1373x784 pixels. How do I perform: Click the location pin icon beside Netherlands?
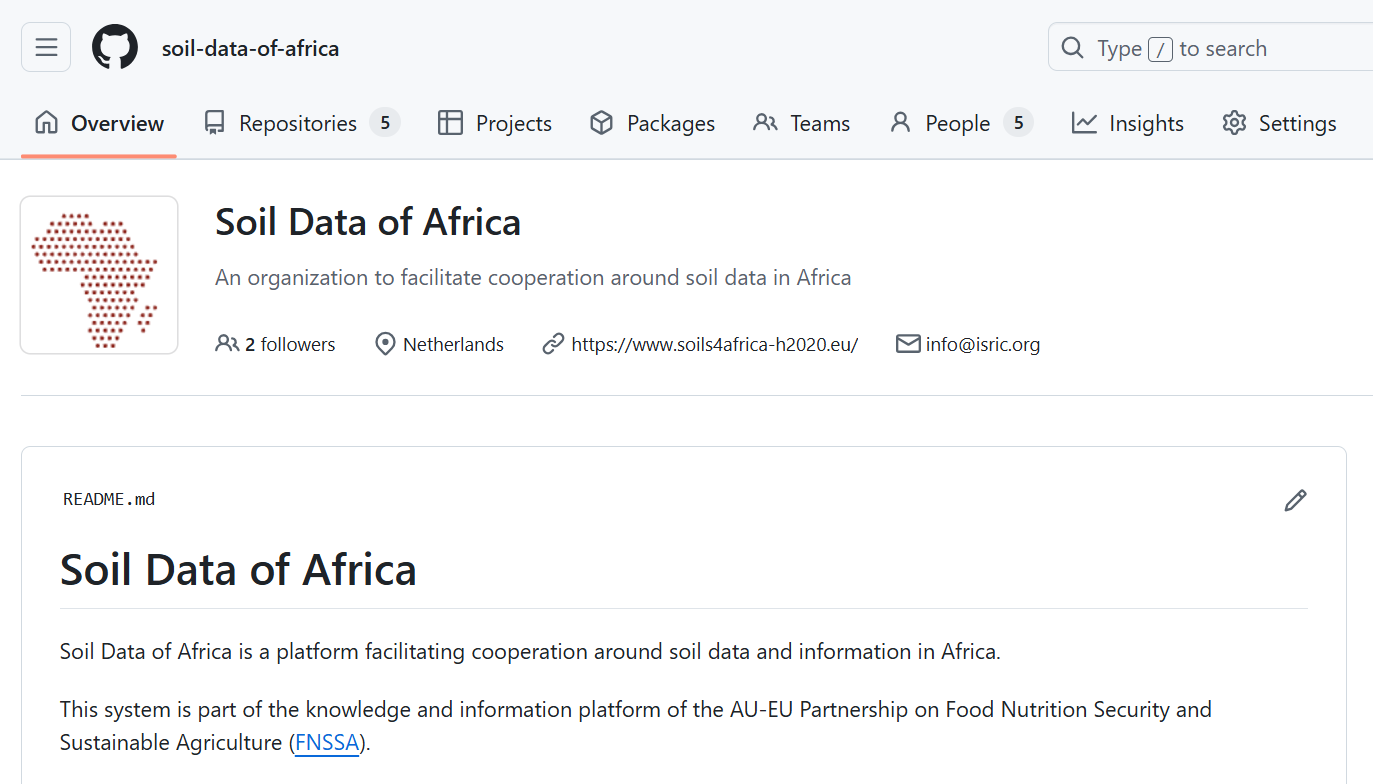coord(385,344)
